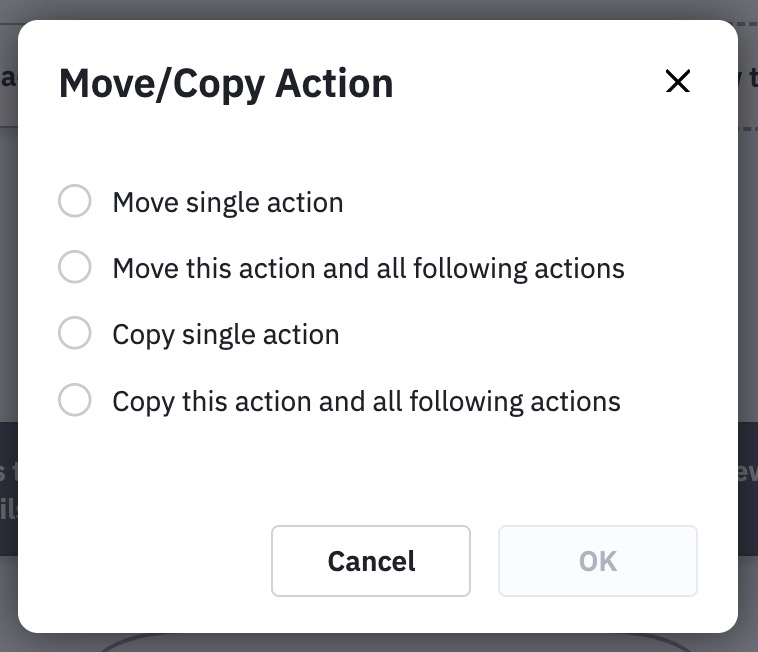Select the "Move single action" radio button

75,201
